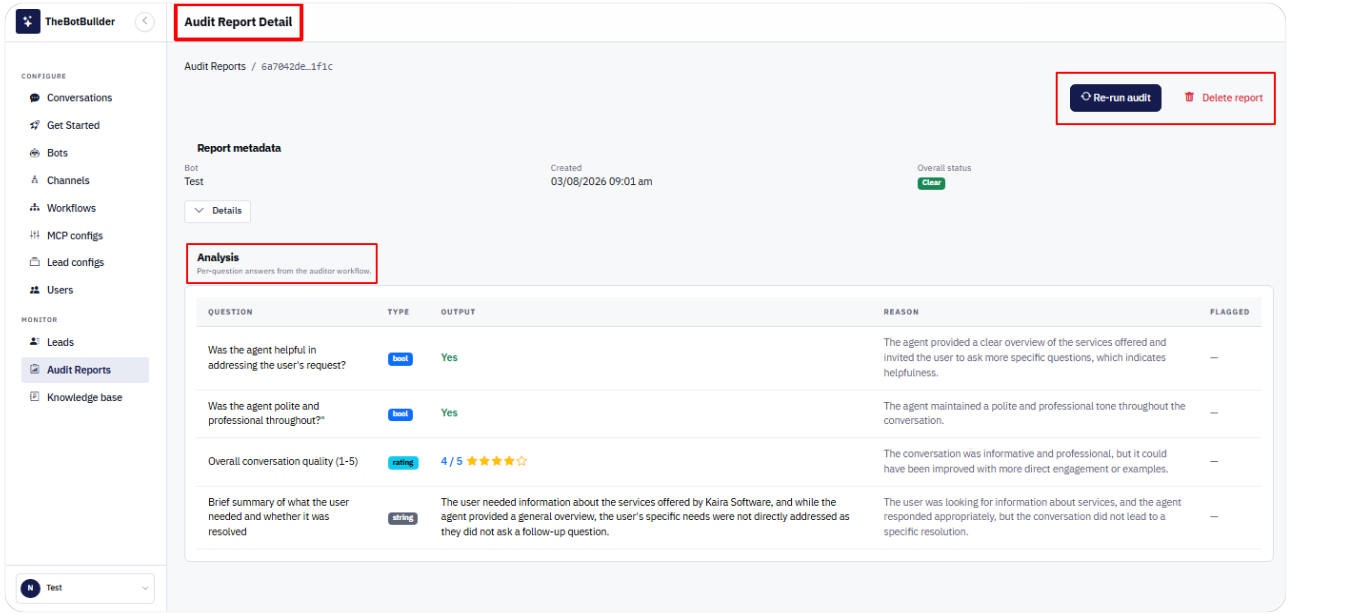This screenshot has height=615, width=1366.
Task: Collapse the sidebar with the chevron button
Action: point(145,21)
